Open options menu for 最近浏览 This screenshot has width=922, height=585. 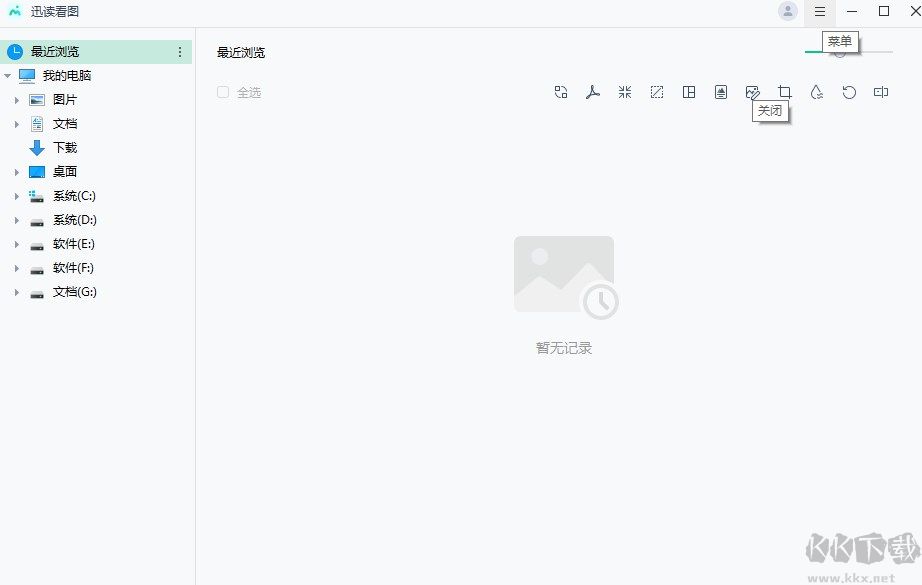coord(182,51)
